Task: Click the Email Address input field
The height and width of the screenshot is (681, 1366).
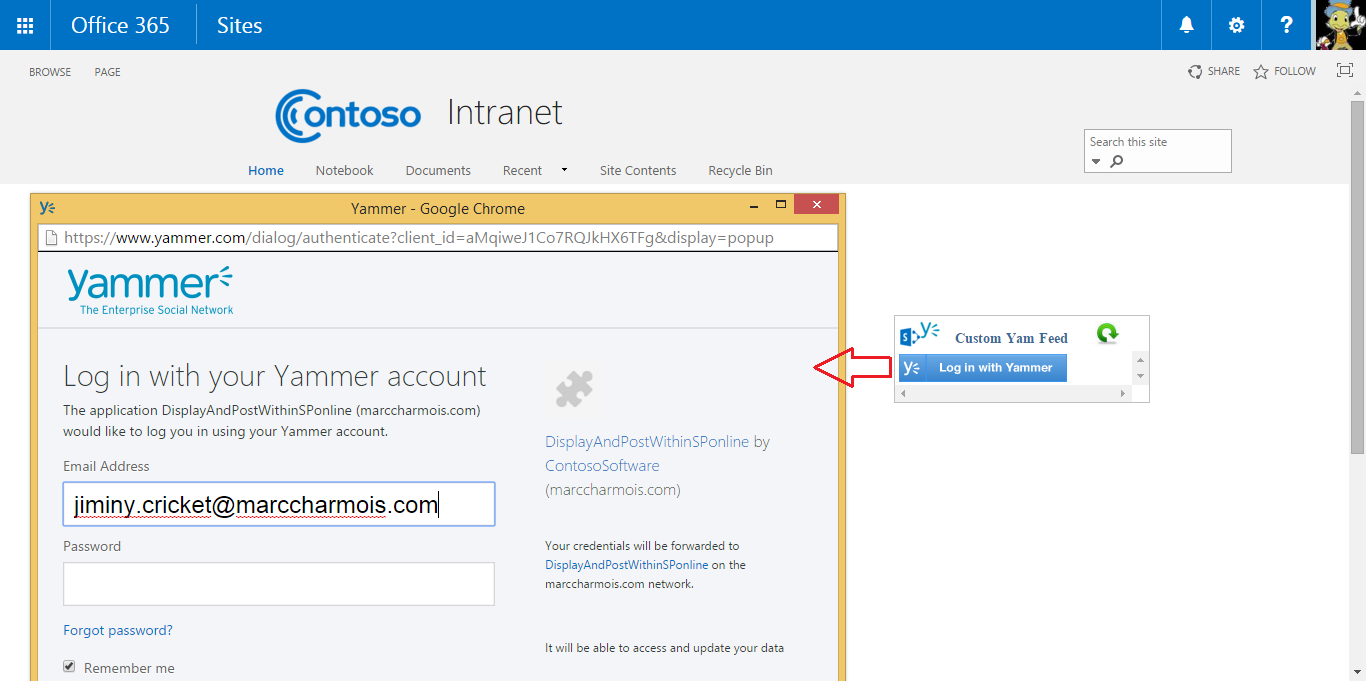Action: 279,504
